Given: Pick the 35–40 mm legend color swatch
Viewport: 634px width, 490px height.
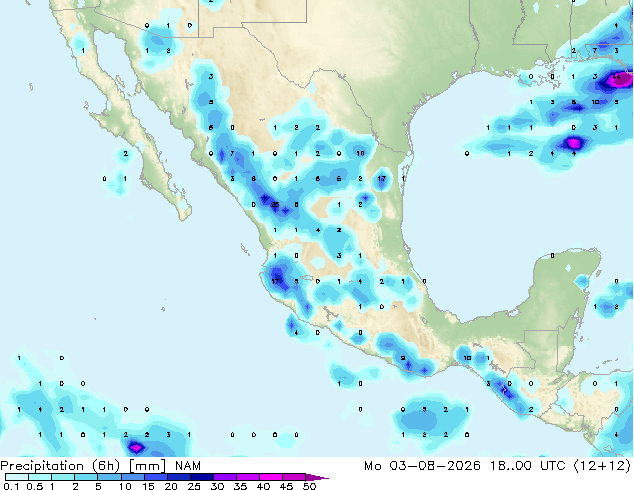Looking at the screenshot, I should tap(248, 477).
